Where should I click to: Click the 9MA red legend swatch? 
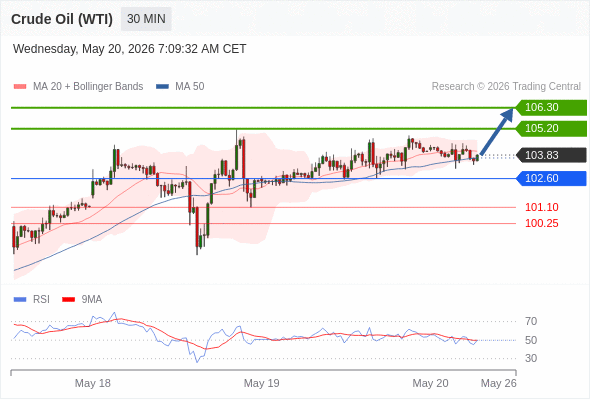68,300
